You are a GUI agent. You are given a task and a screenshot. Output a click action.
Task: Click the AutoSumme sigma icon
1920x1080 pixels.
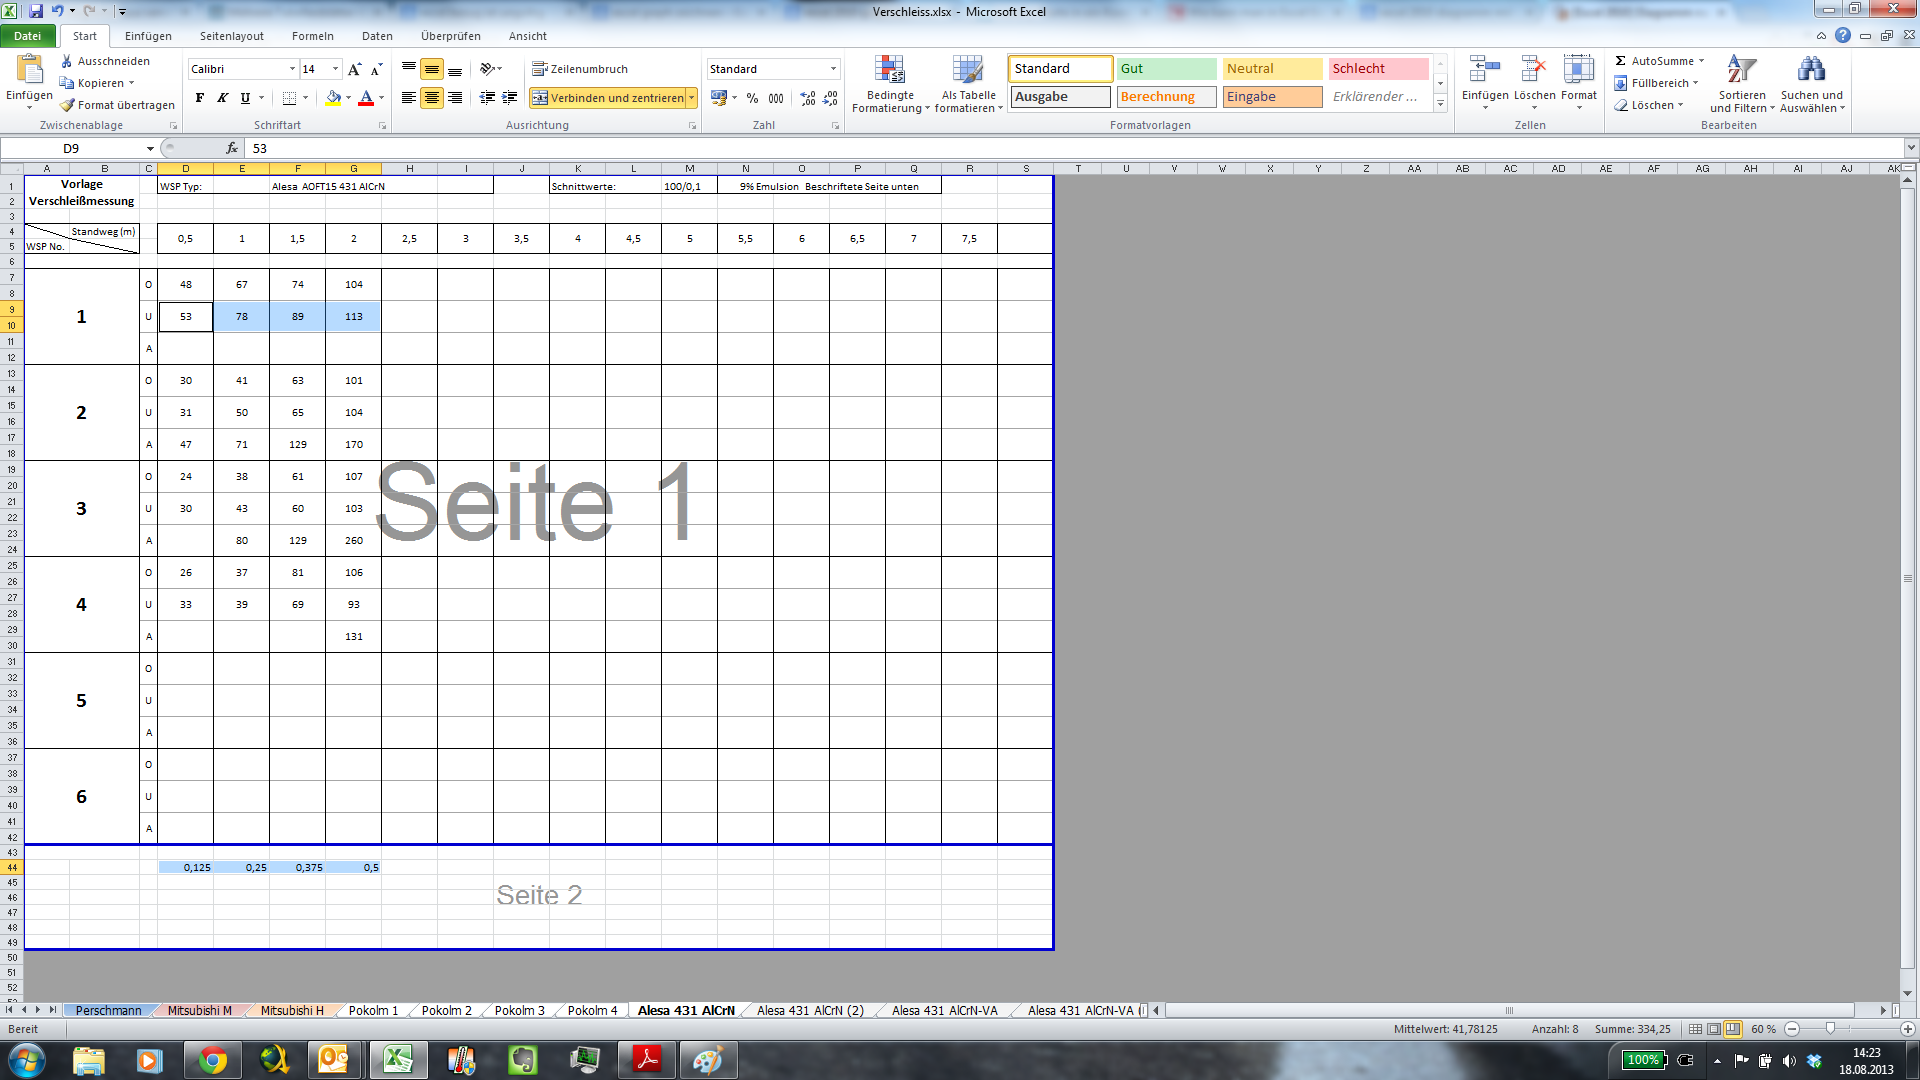point(1621,61)
